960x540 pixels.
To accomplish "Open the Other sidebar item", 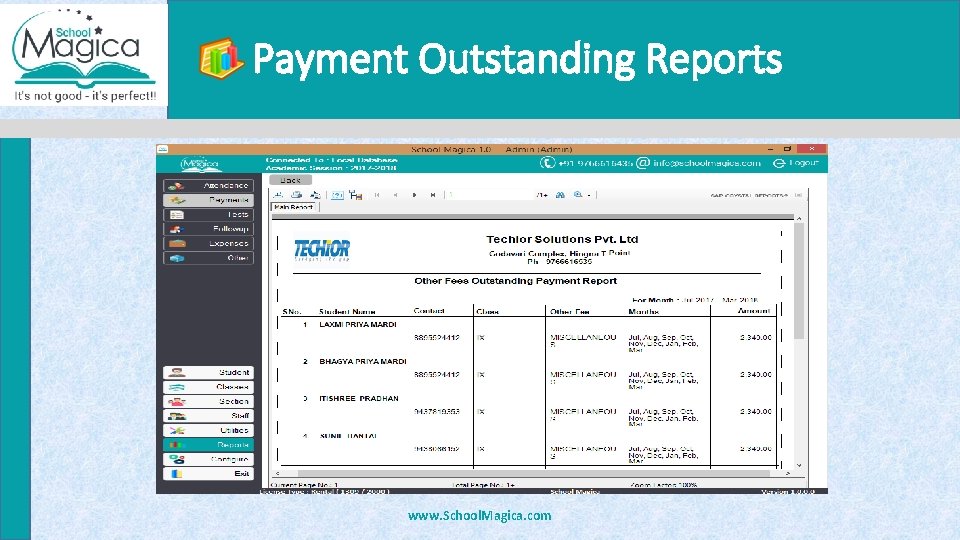I will pos(208,258).
